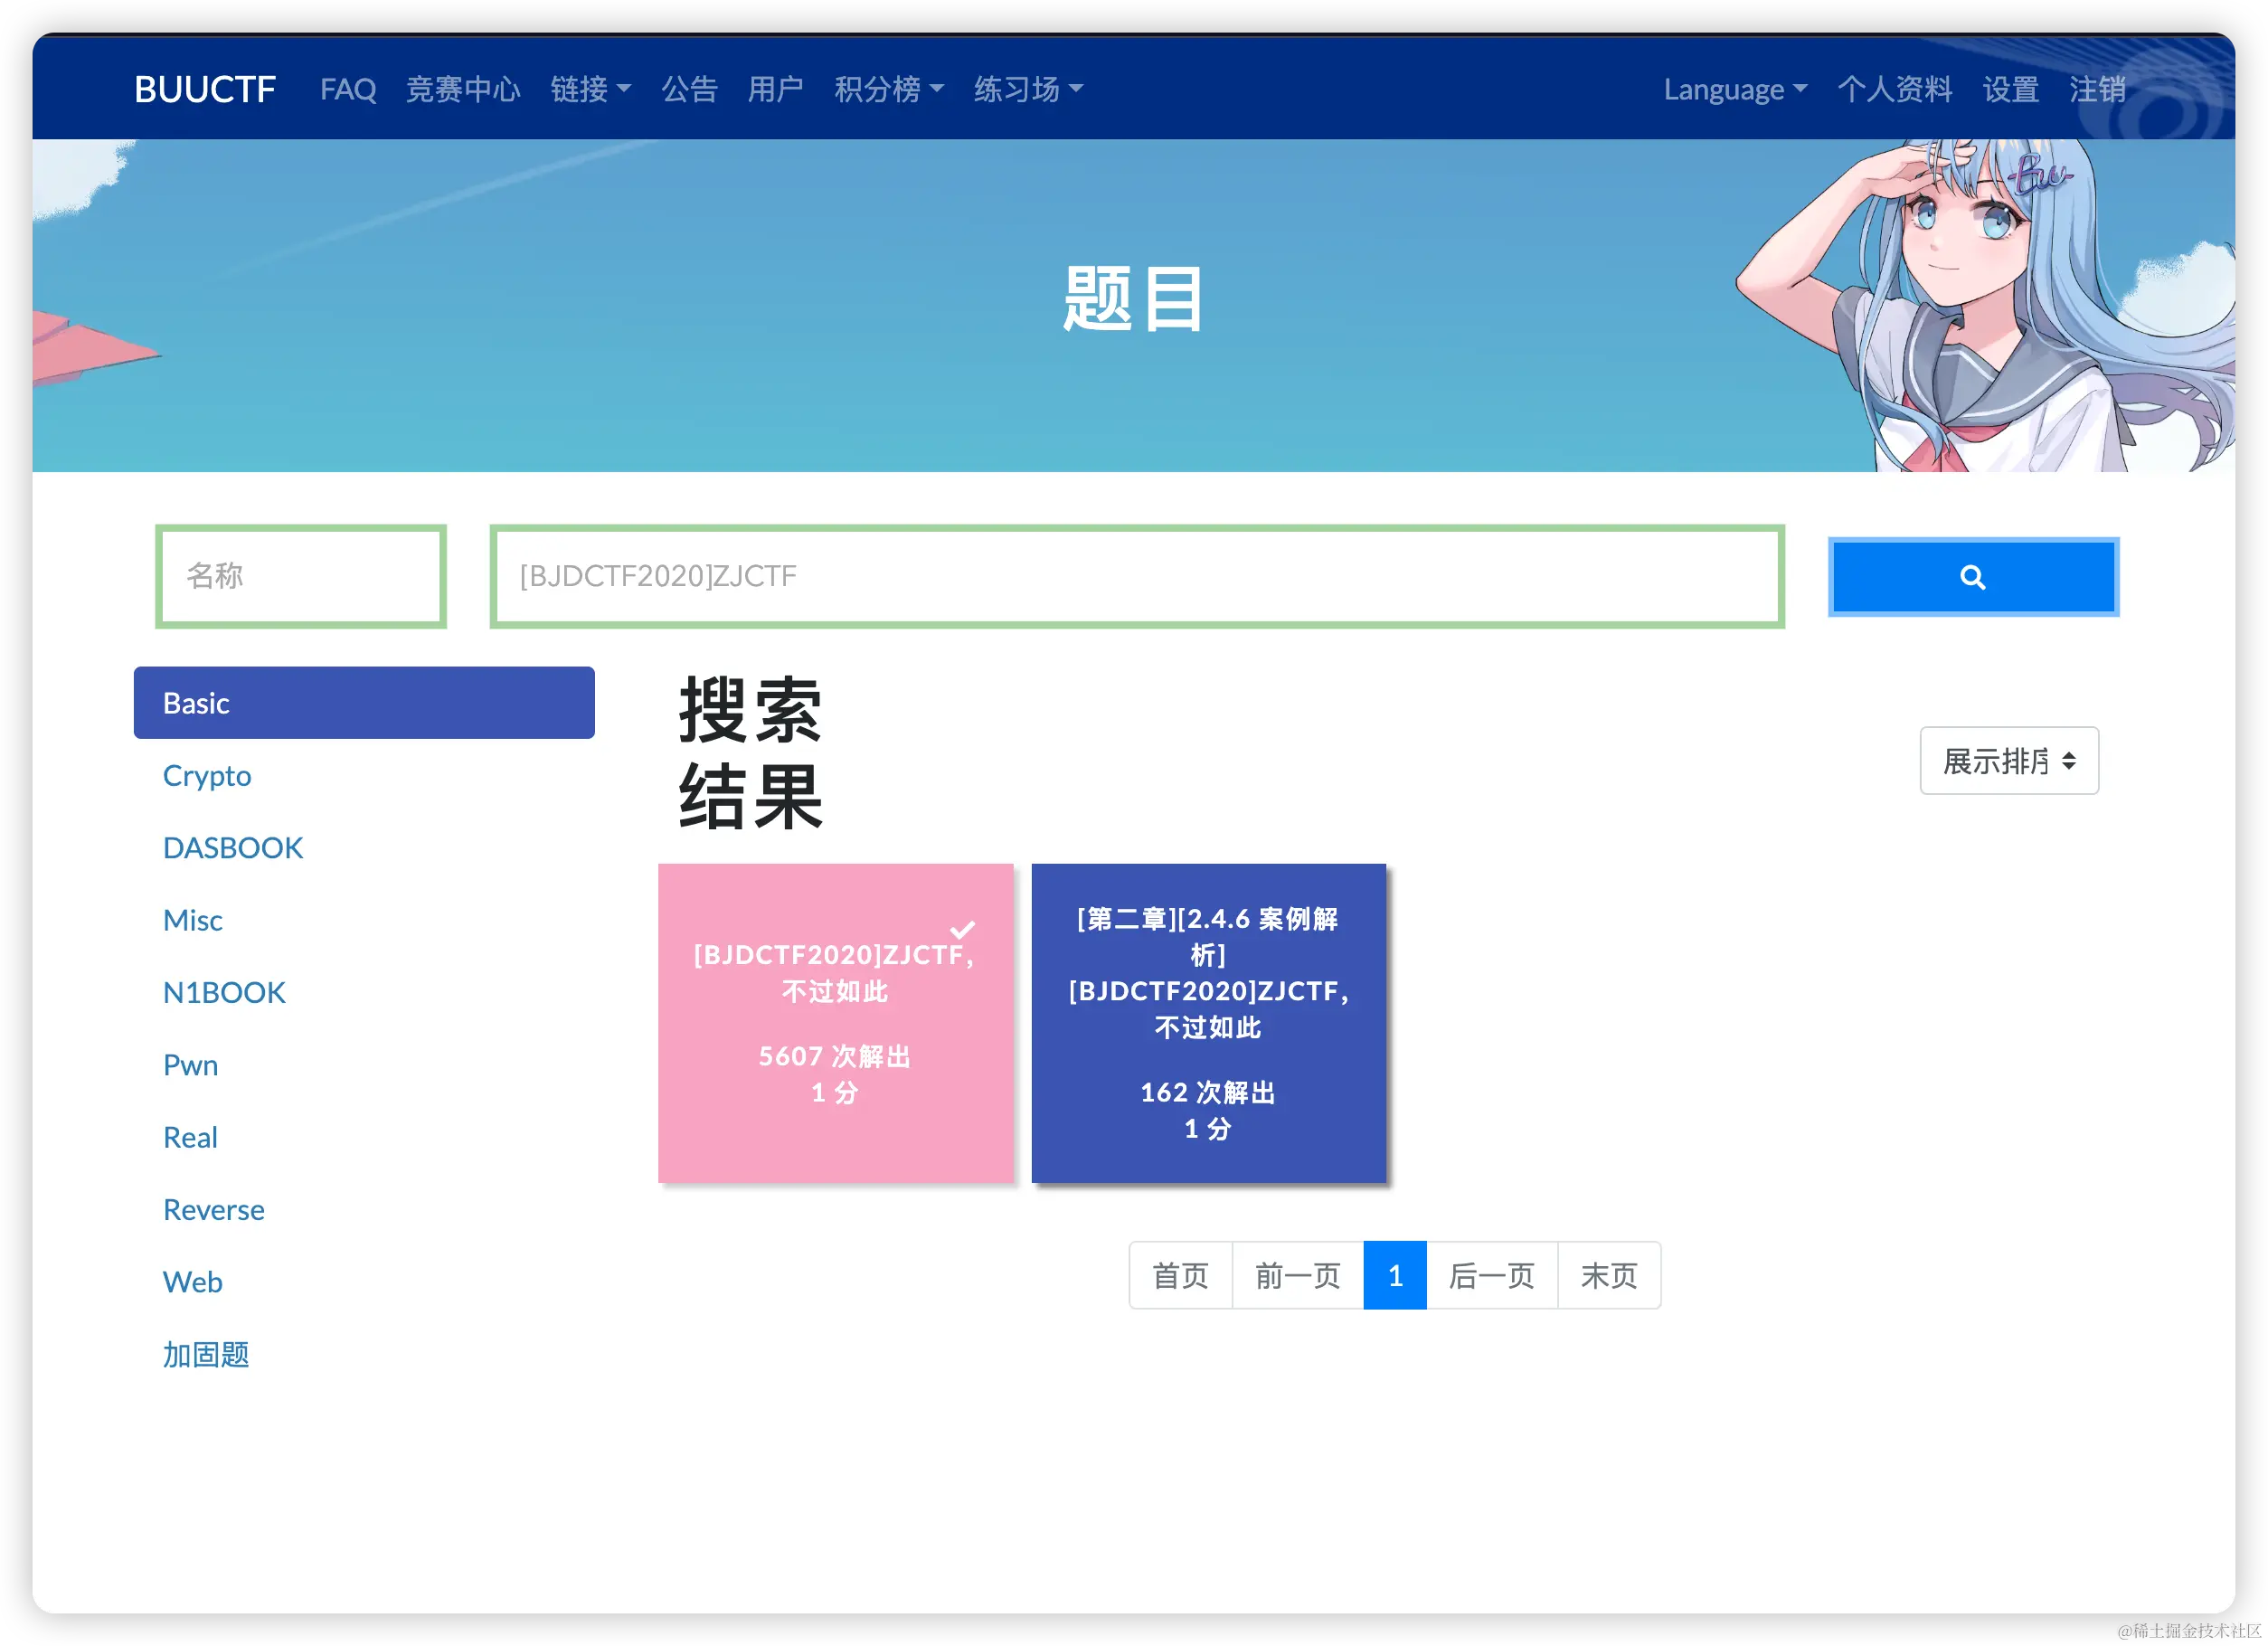Open the blue 第二章 ZJCTF challenge card
The image size is (2268, 1646).
click(1208, 1023)
